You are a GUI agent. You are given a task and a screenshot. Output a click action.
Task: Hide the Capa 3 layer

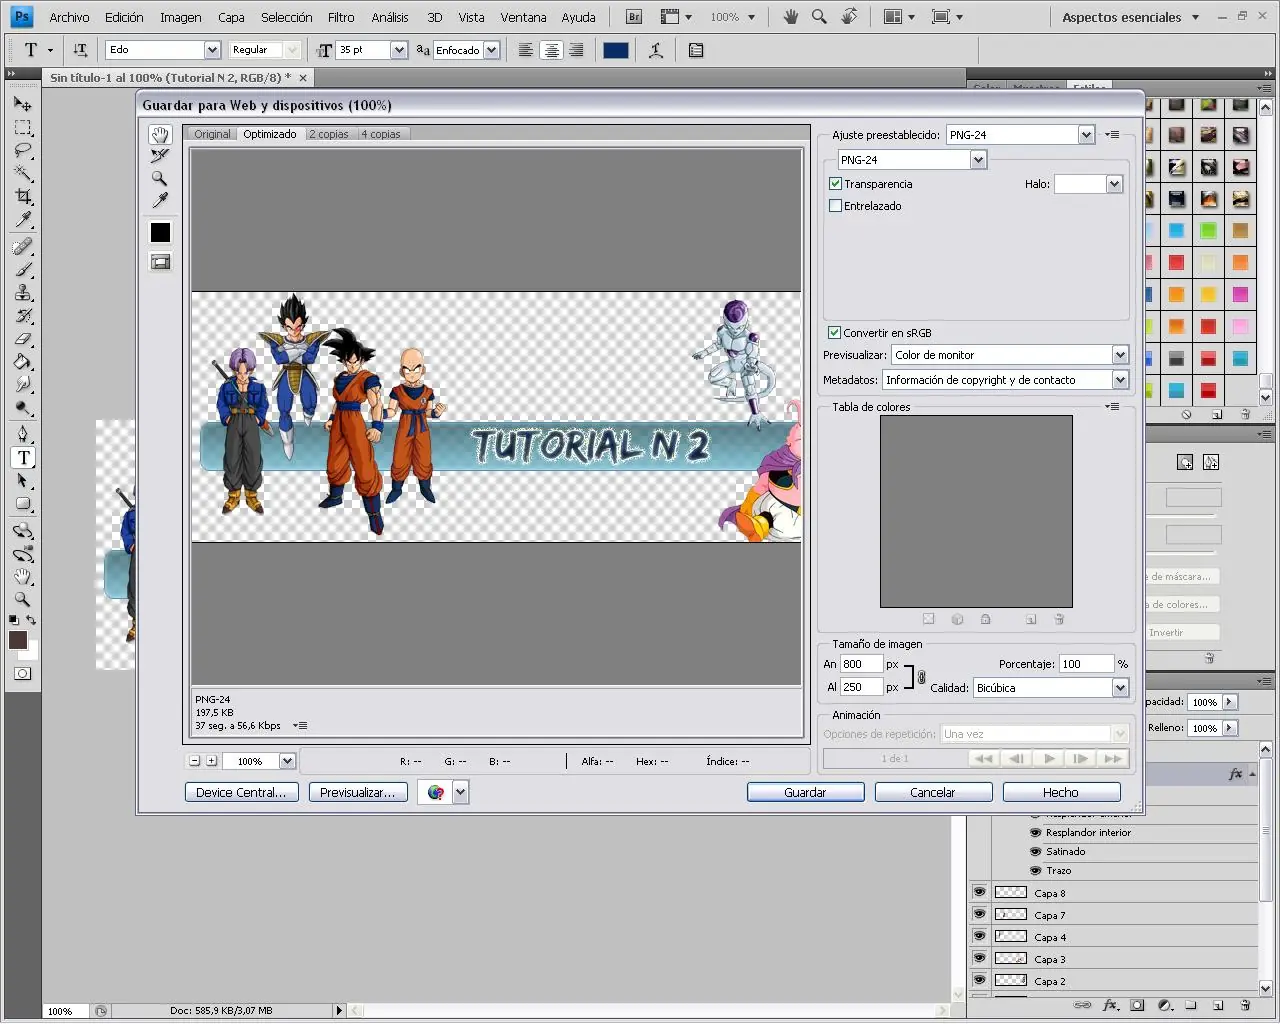(x=979, y=958)
